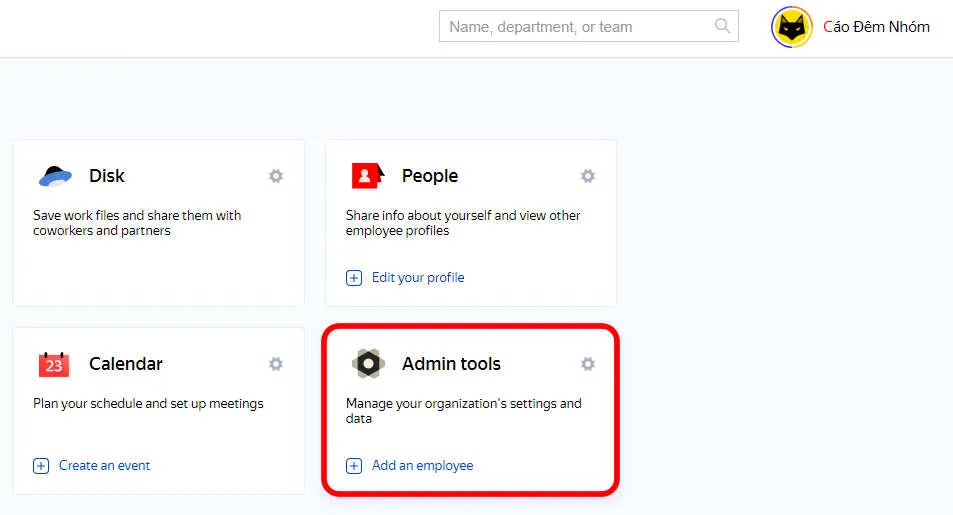
Task: Click the plus icon beside Create an event
Action: coord(41,466)
